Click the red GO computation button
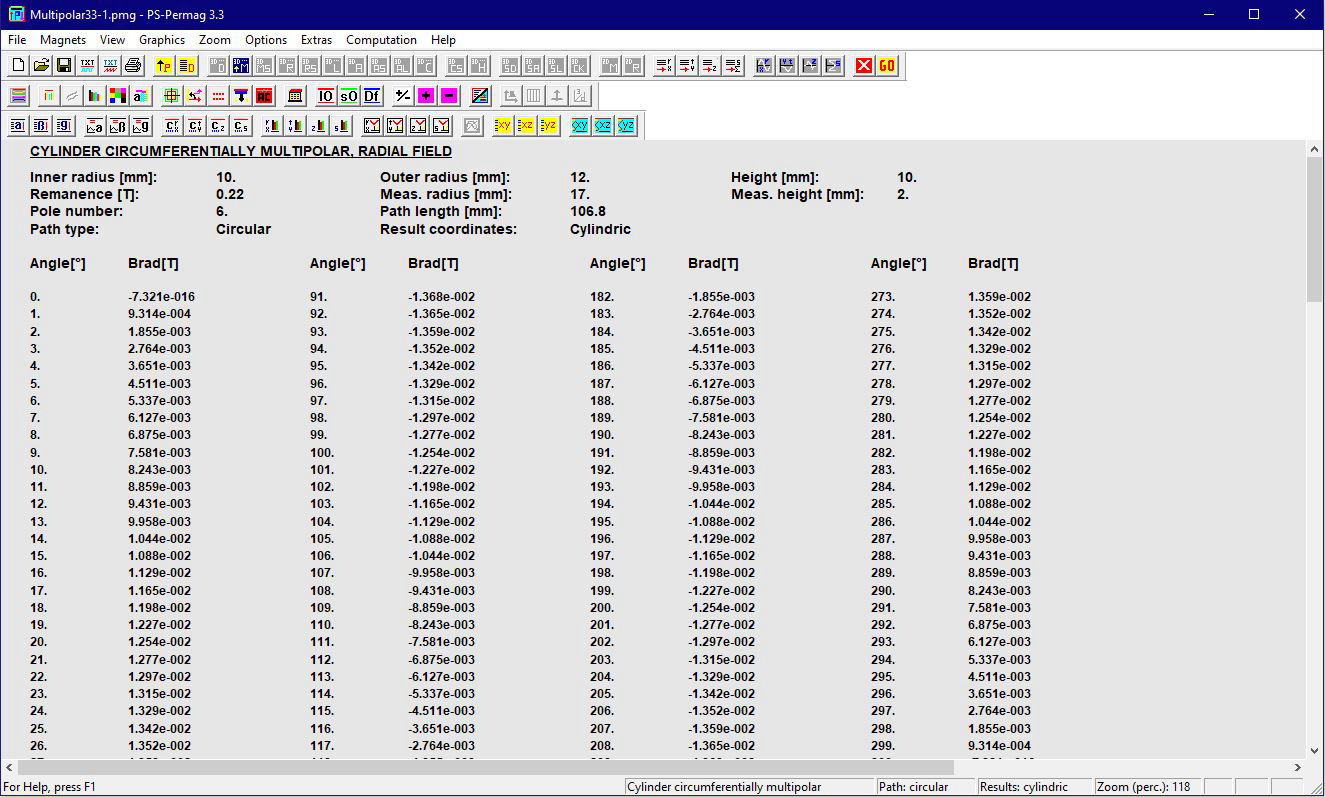The height and width of the screenshot is (797, 1325). (x=887, y=66)
